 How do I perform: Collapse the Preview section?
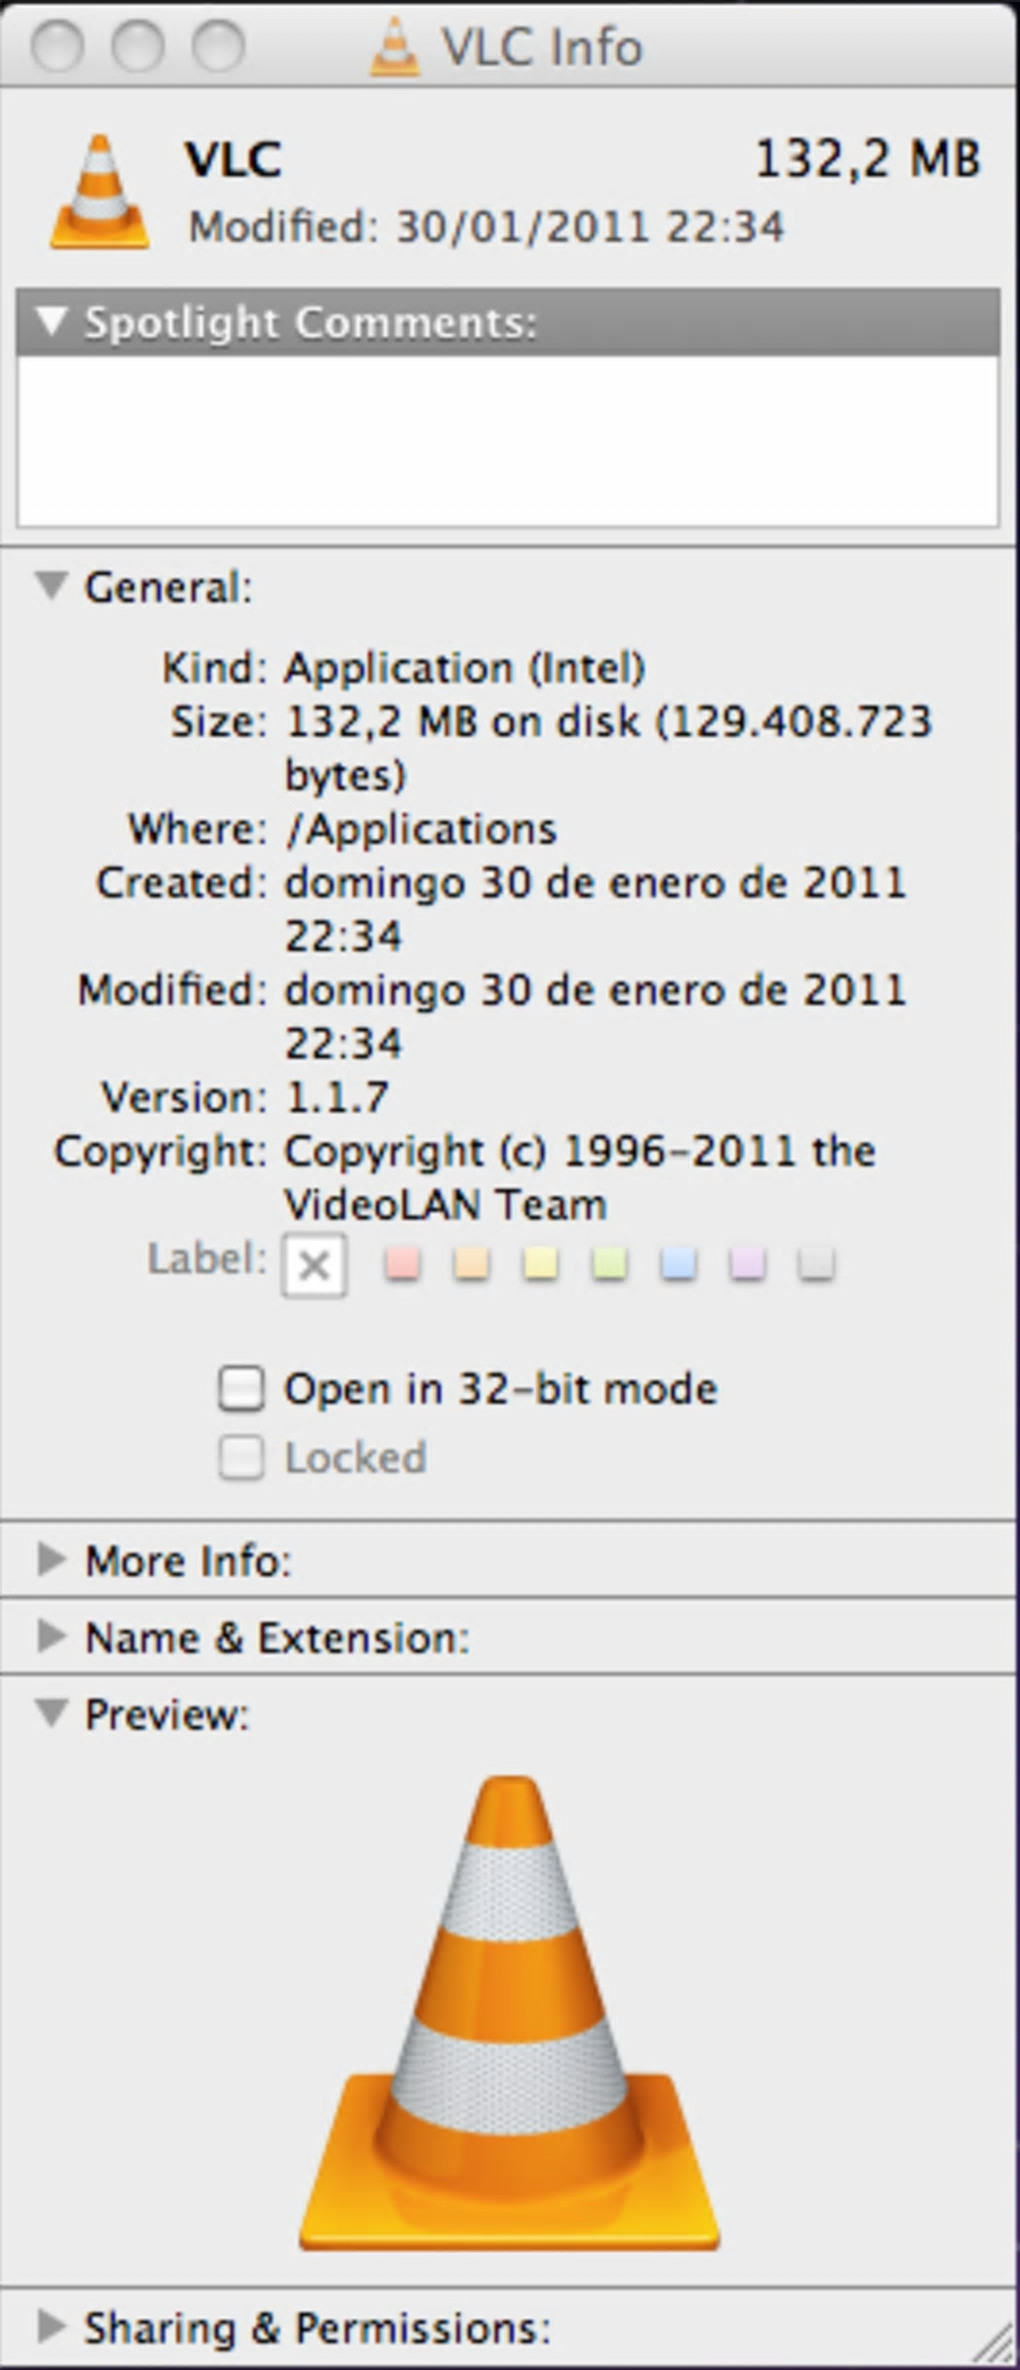(x=51, y=1713)
